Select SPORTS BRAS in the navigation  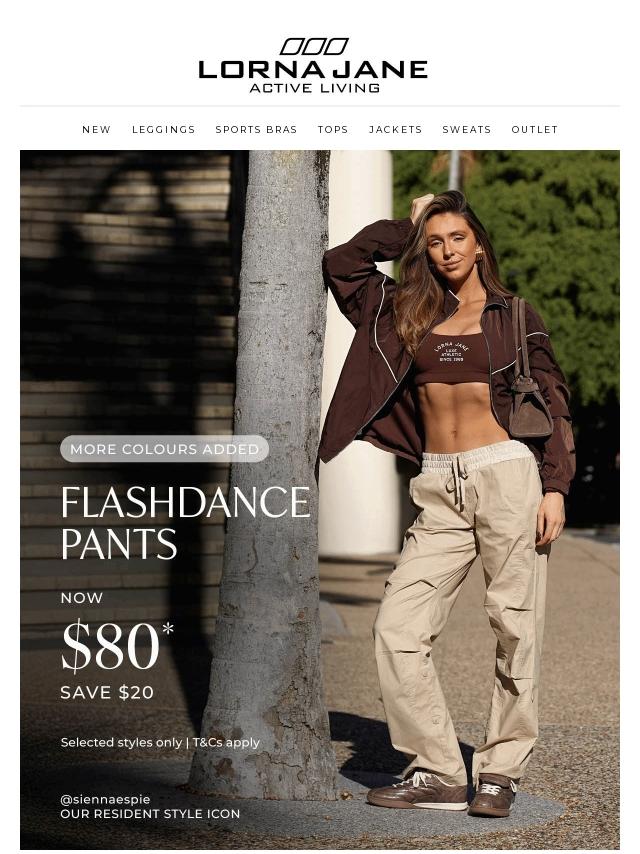tap(256, 130)
